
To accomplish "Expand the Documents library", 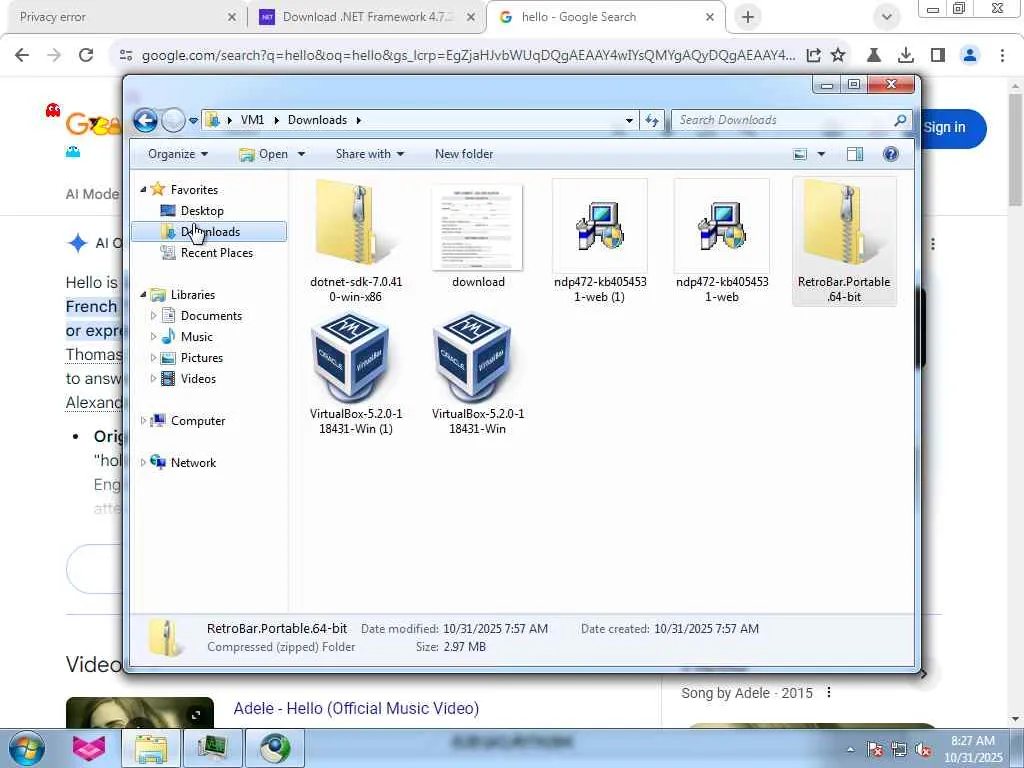I will coord(153,316).
